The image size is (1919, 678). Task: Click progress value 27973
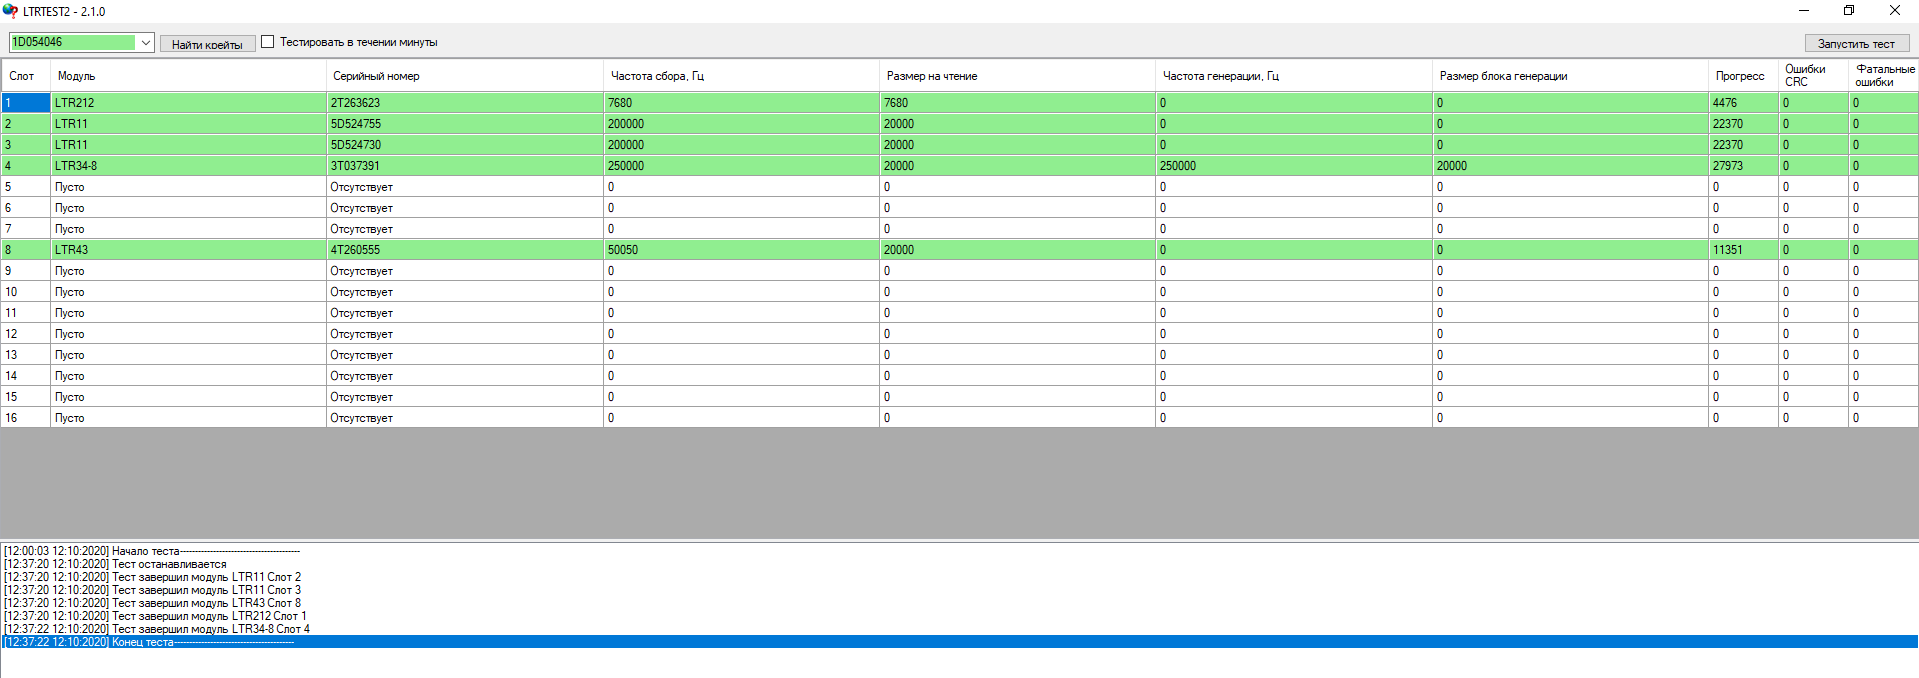pyautogui.click(x=1743, y=166)
